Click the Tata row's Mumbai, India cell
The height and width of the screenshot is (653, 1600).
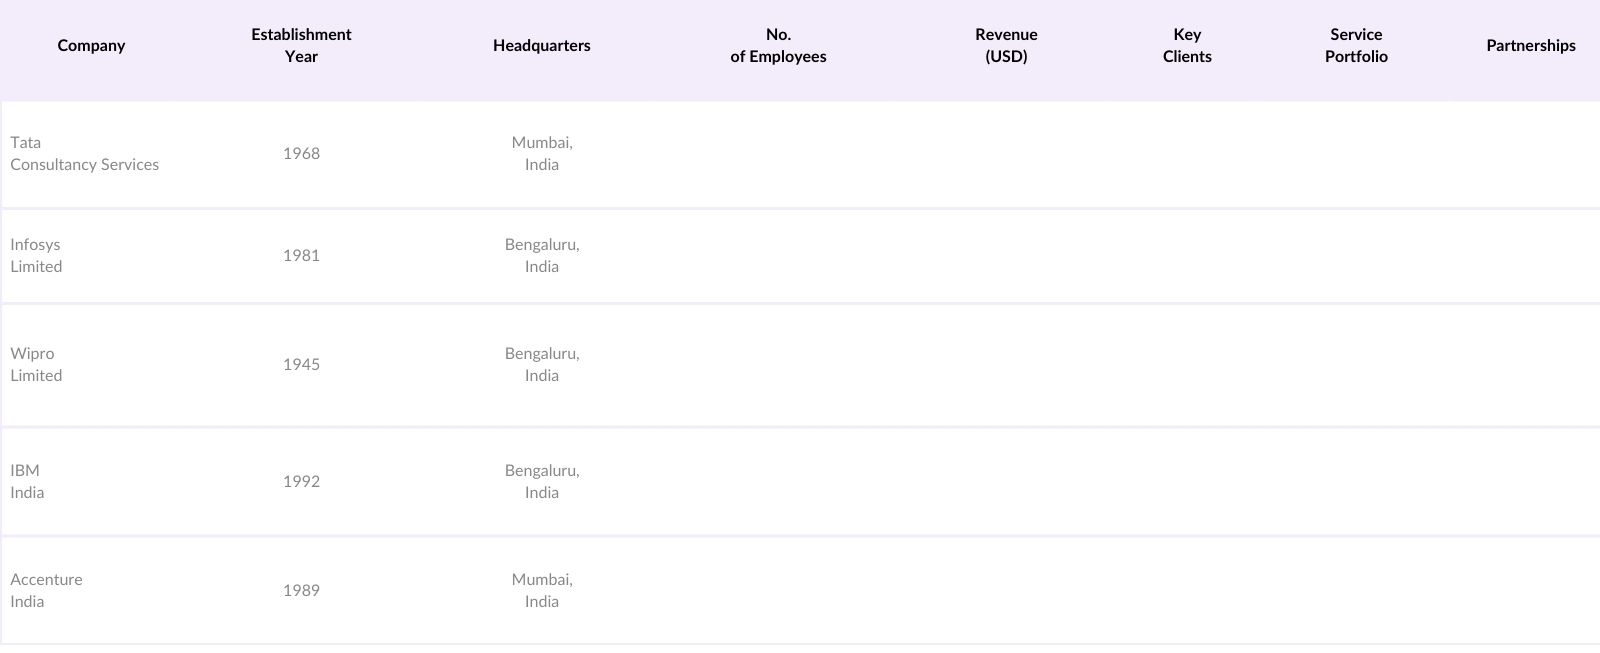tap(542, 154)
